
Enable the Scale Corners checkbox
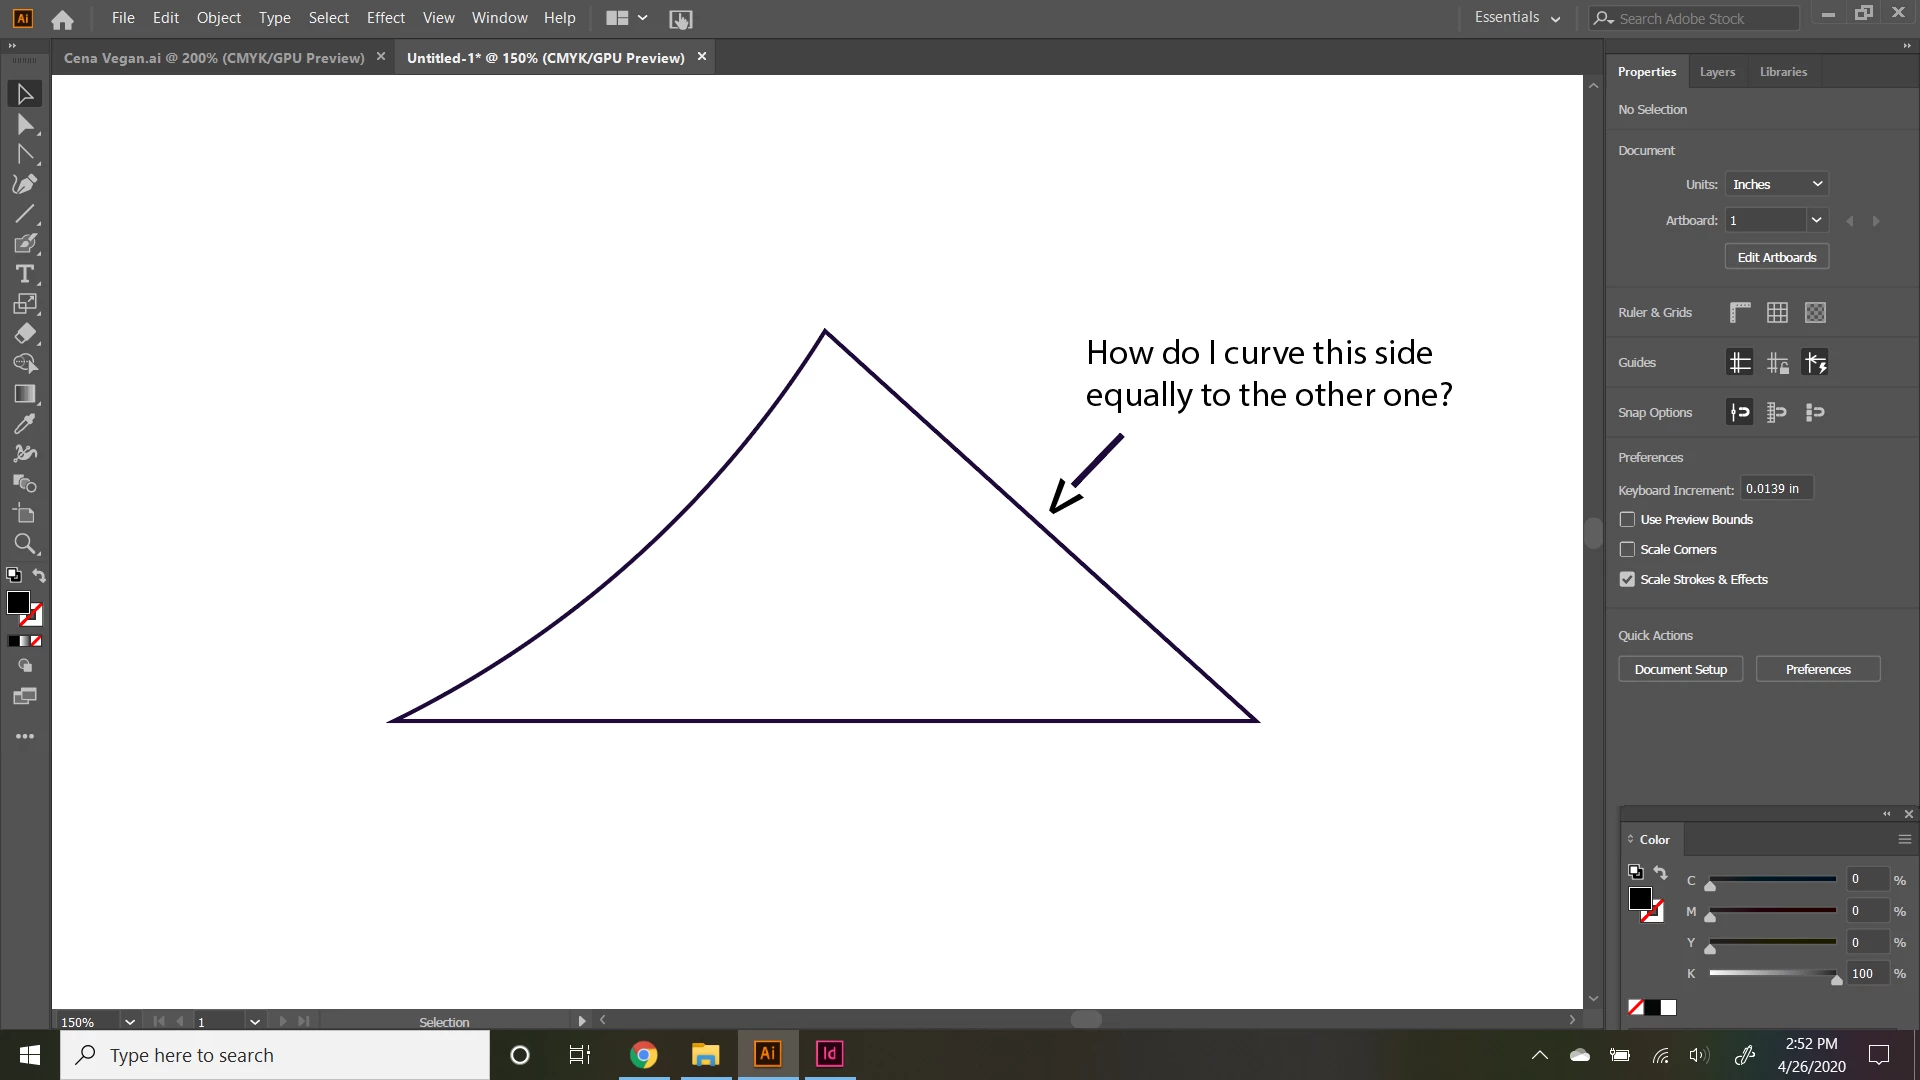(1627, 550)
